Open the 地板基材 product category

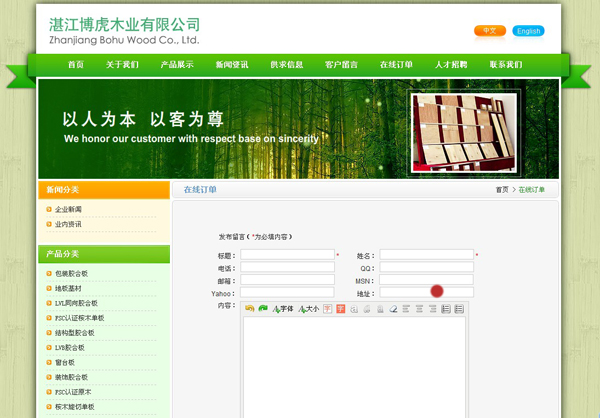point(71,288)
